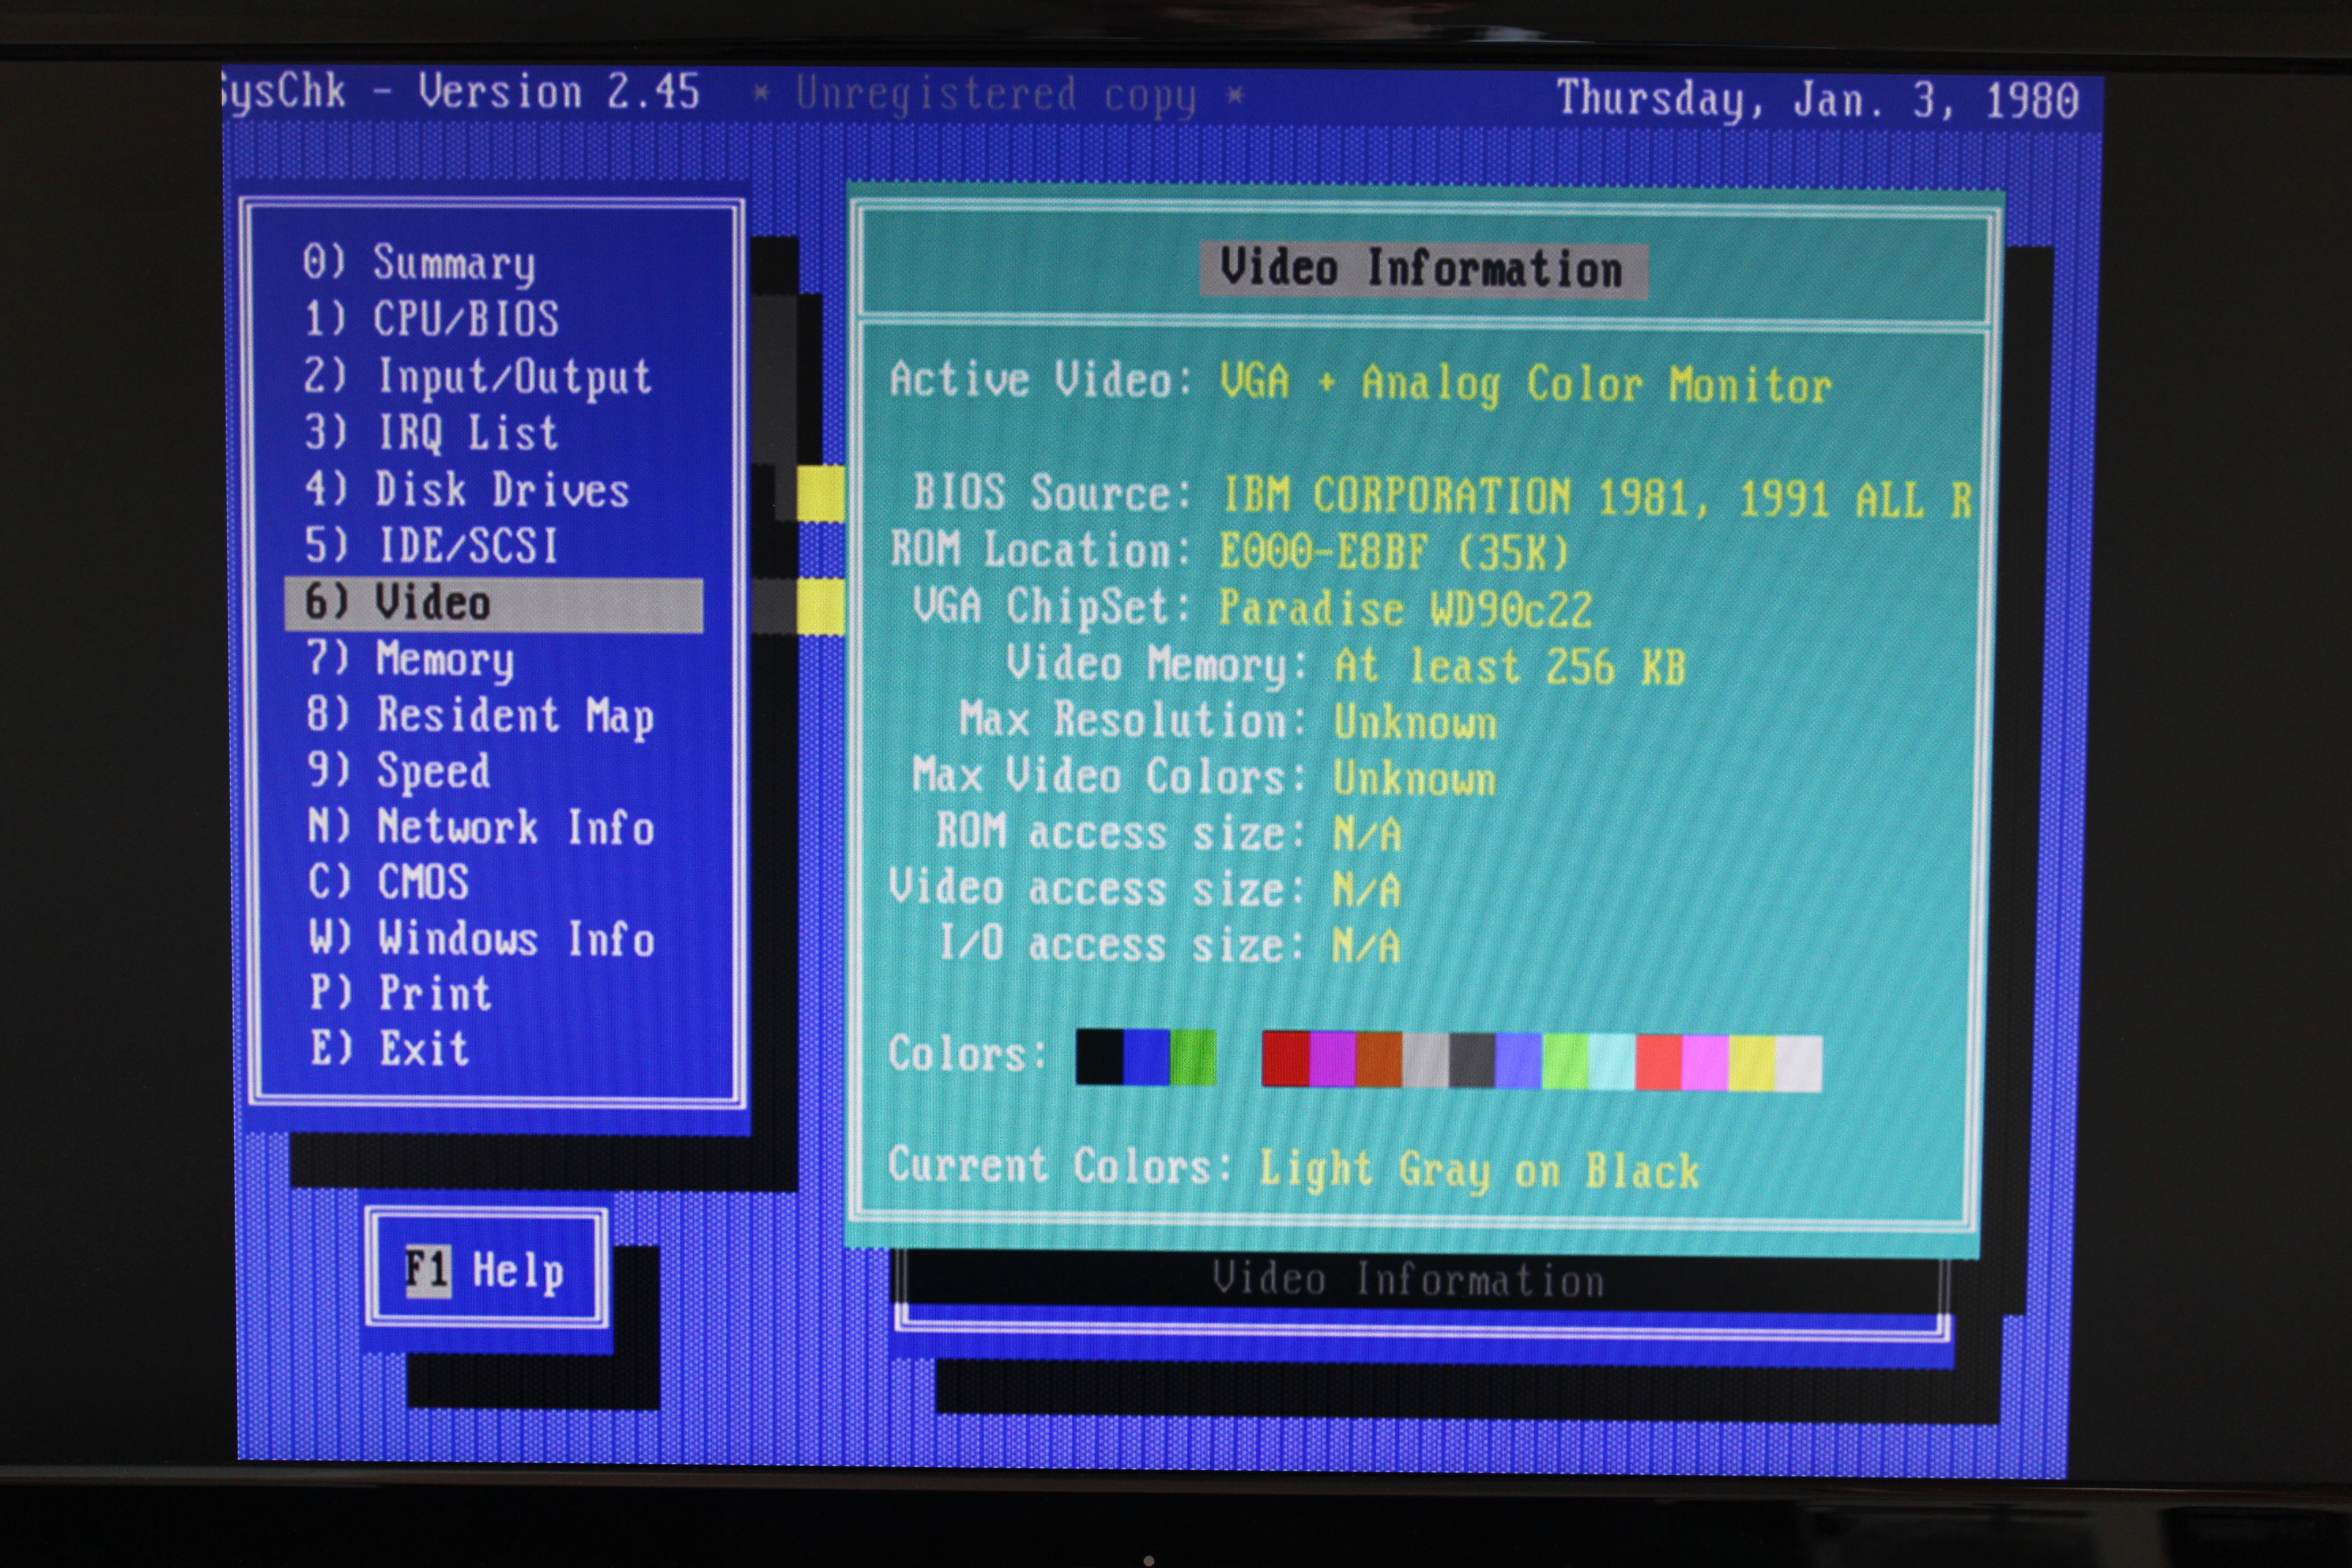Viewport: 2352px width, 1568px height.
Task: Click the dimmed 'Video Information' bar at the bottom
Action: [1408, 1281]
